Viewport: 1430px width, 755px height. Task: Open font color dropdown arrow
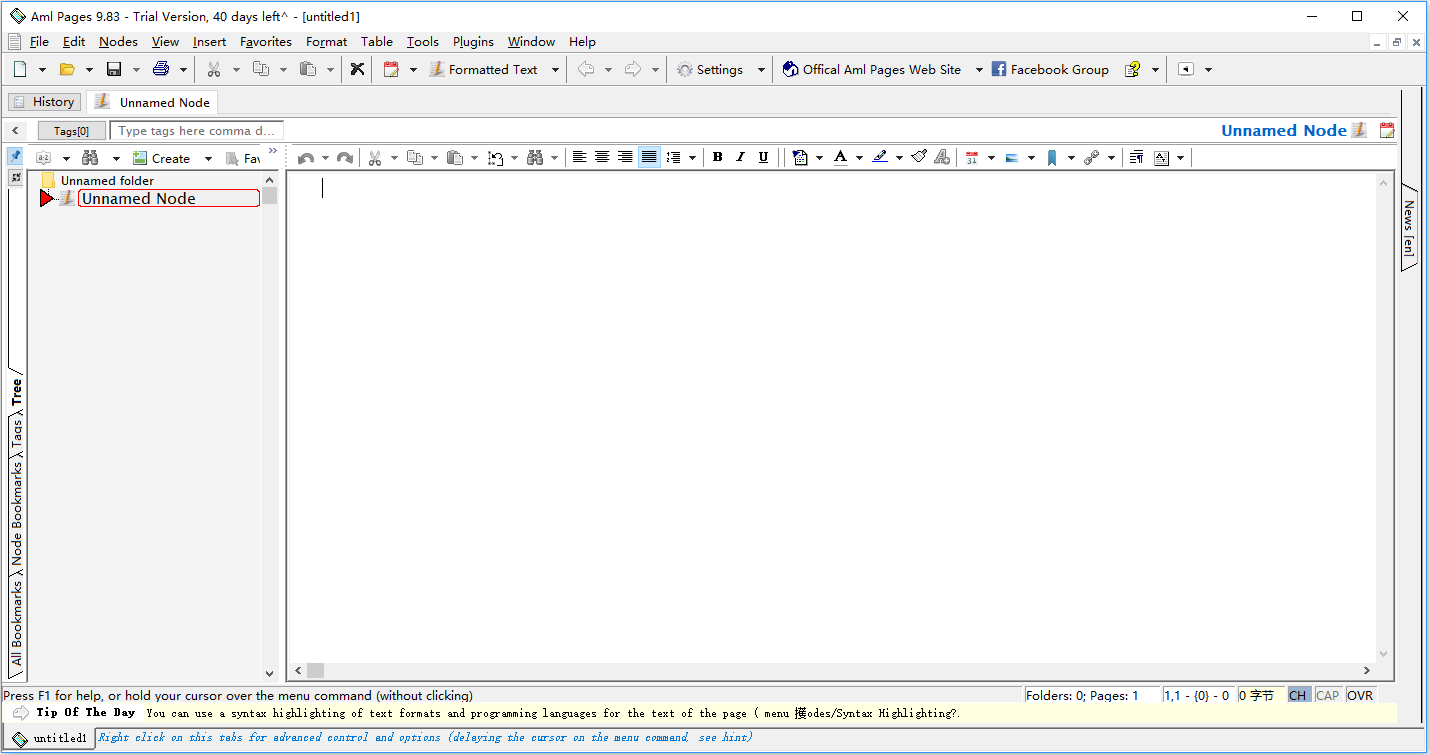pos(859,158)
